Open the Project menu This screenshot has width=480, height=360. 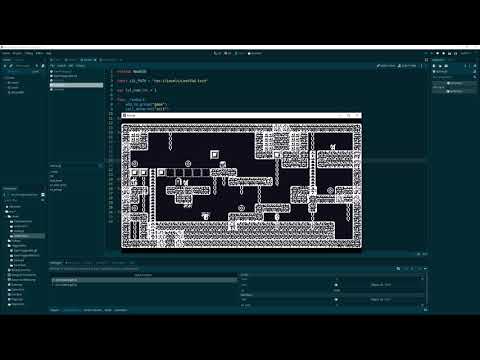tap(17, 53)
